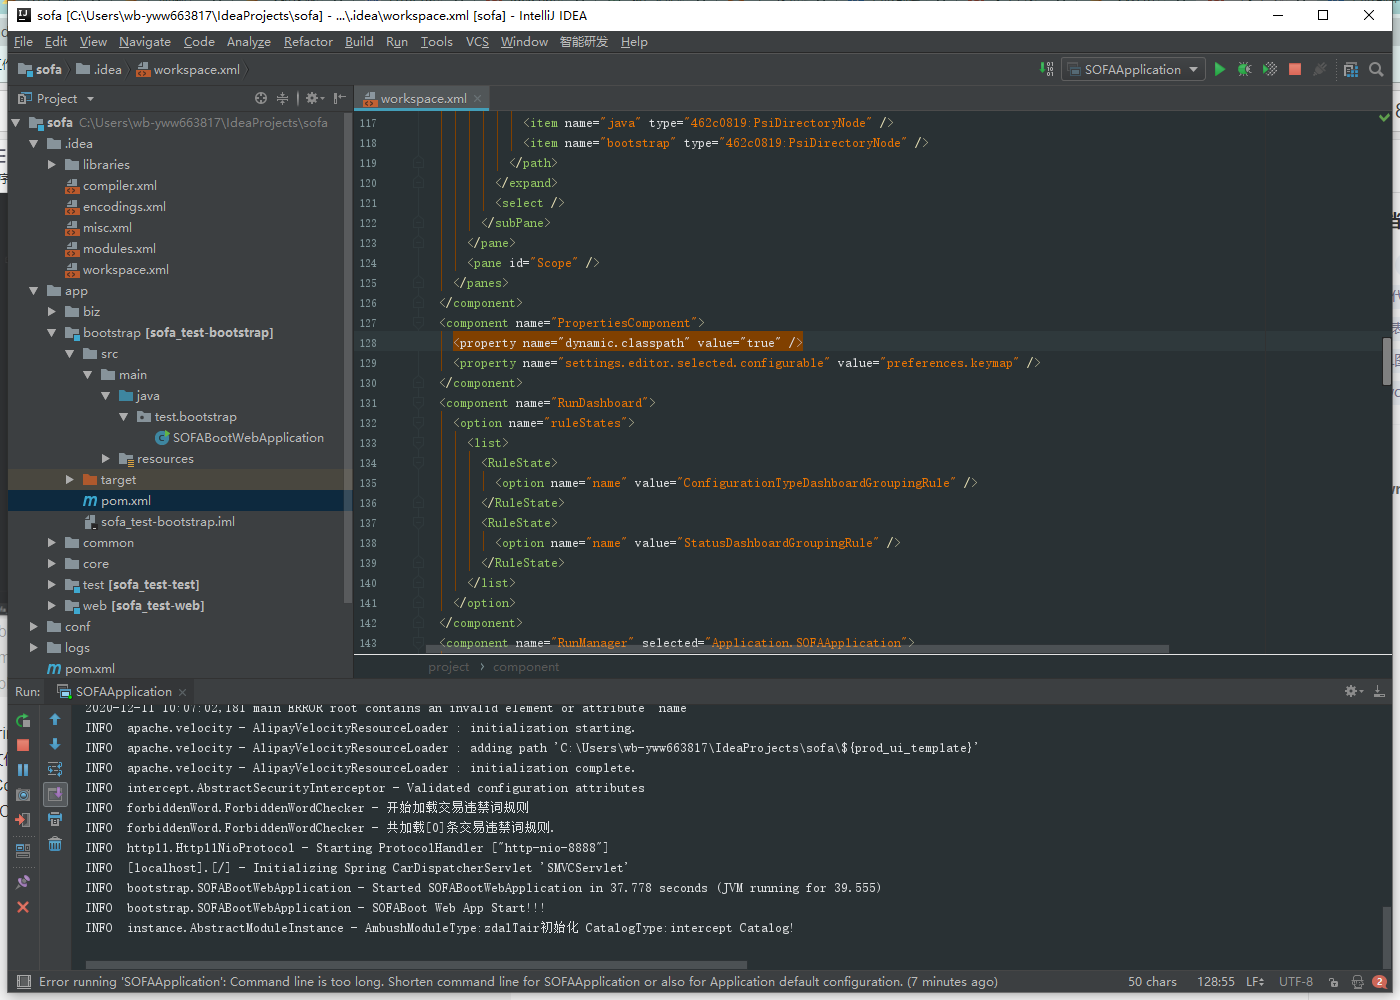This screenshot has width=1400, height=1000.
Task: Expand the logs folder
Action: click(x=34, y=647)
